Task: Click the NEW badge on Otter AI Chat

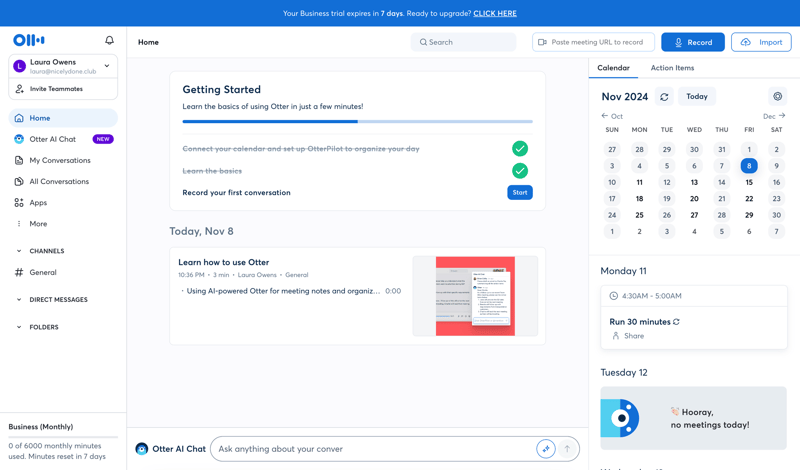Action: click(x=103, y=139)
